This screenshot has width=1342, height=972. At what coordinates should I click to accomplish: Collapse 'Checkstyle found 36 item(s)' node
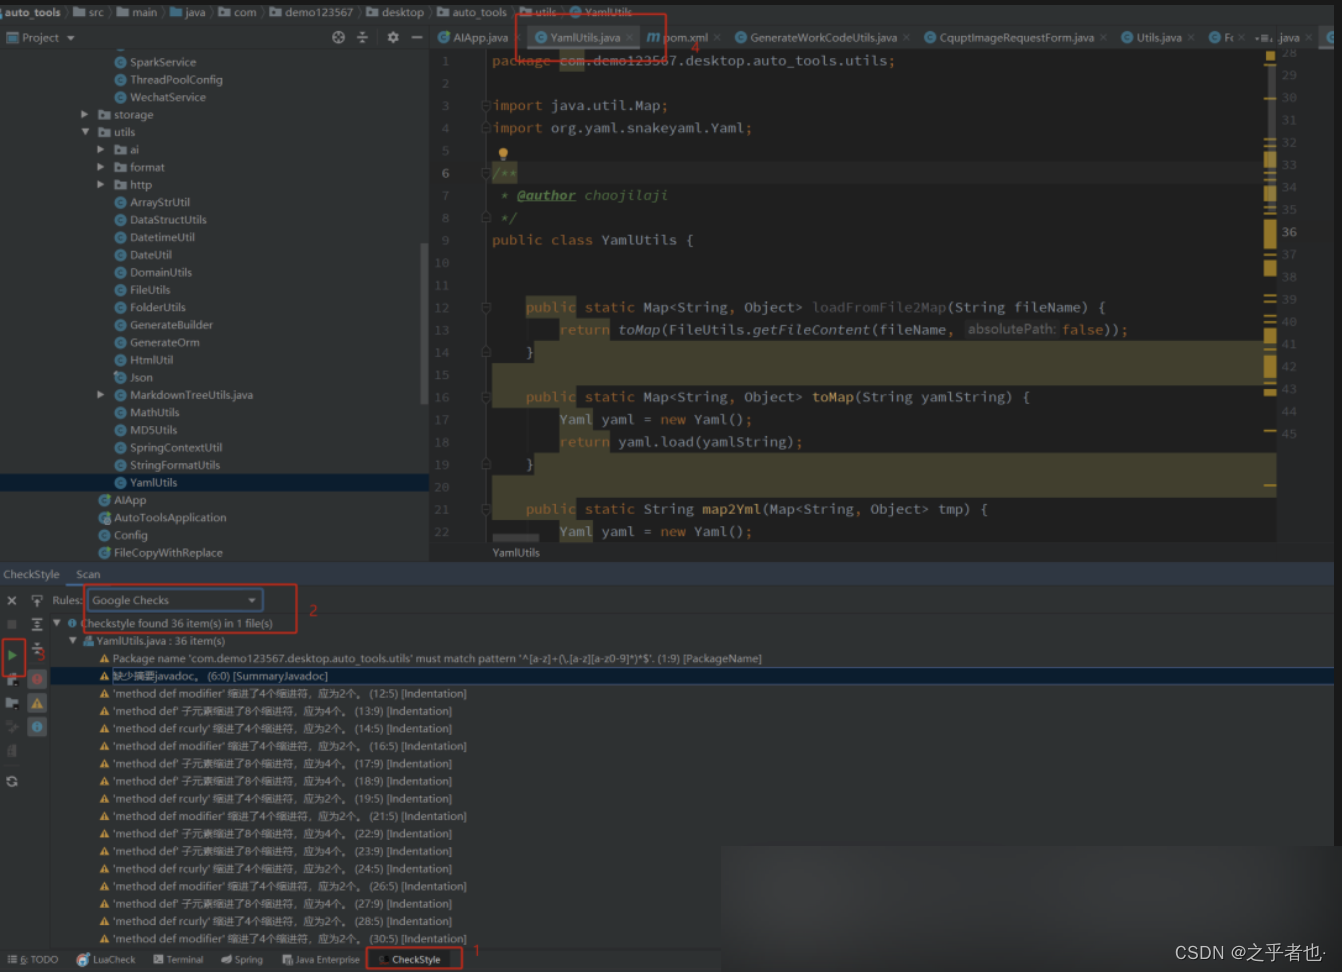(57, 623)
